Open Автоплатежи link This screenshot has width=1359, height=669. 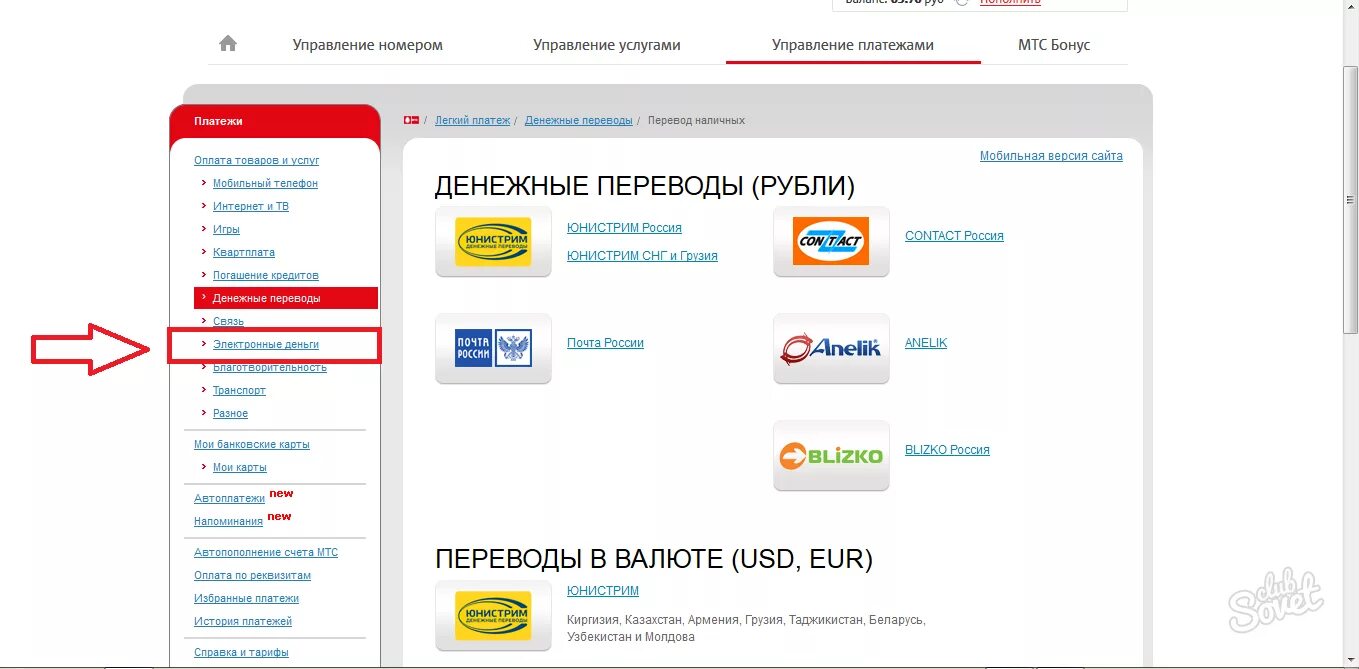(229, 498)
